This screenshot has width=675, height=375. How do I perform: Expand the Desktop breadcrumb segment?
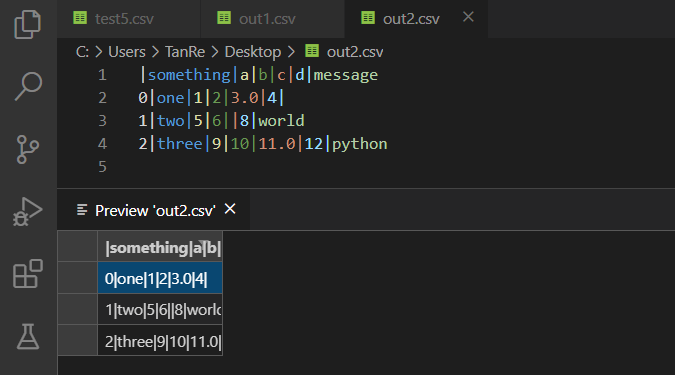coord(253,52)
